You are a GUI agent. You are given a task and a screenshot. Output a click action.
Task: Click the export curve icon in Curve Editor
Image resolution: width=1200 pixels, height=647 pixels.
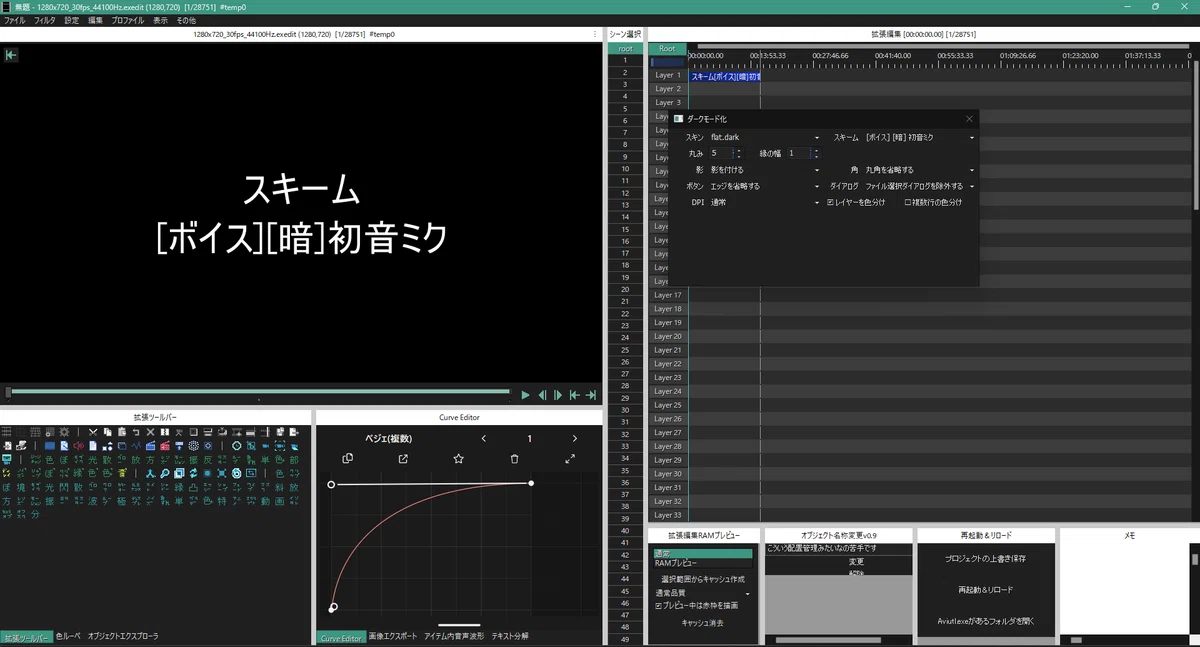[403, 459]
